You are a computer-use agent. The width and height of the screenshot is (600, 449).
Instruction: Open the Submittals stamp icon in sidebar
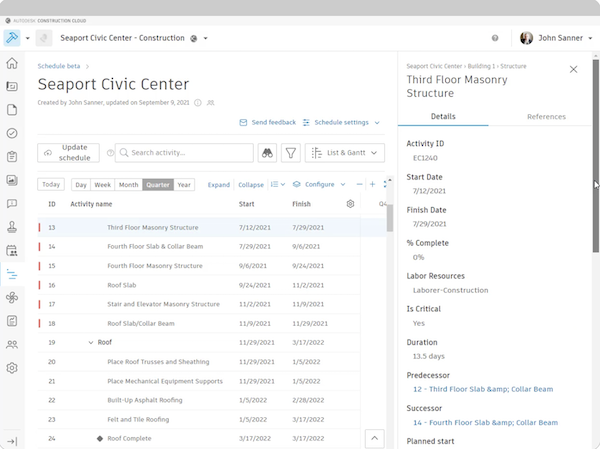click(x=12, y=227)
